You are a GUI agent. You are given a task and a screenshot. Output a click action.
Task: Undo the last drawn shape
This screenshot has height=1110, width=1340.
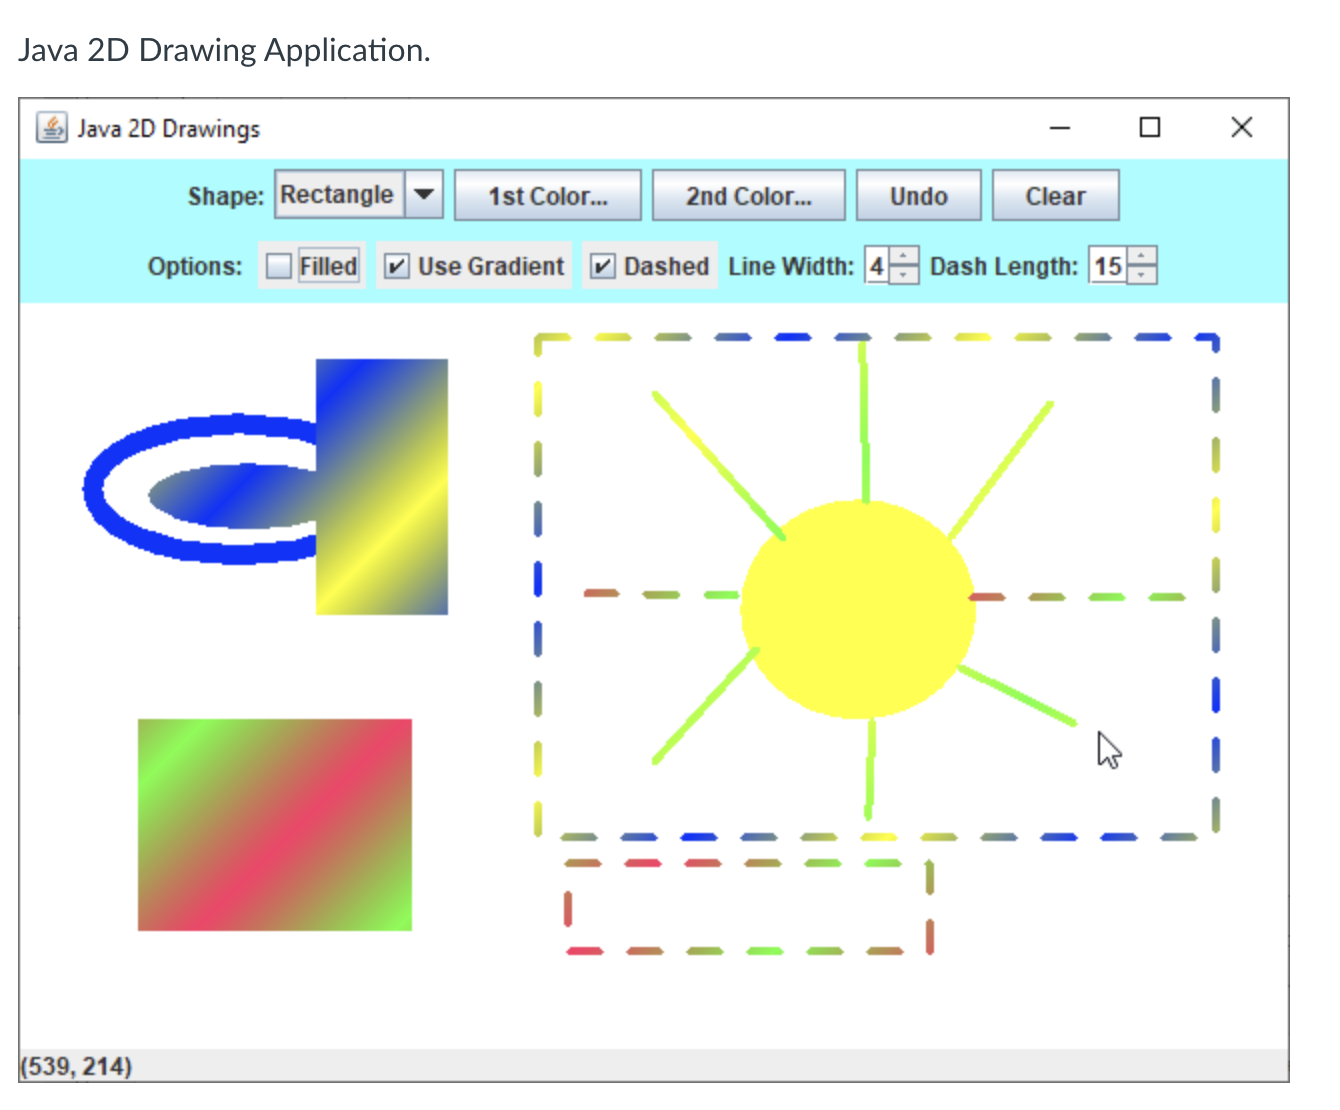[x=919, y=196]
